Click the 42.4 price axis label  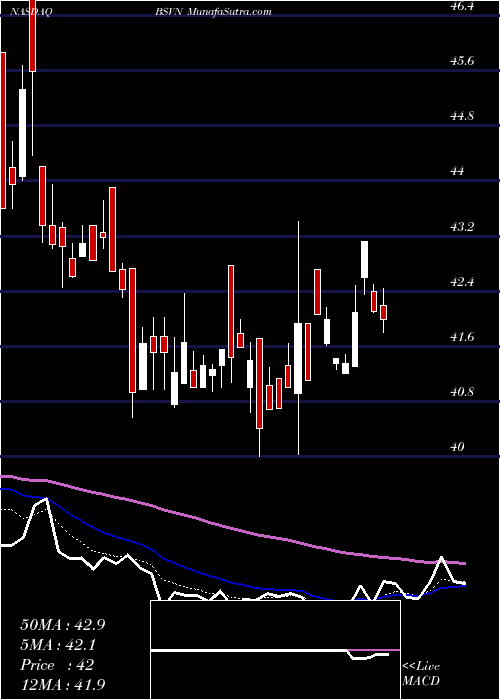click(x=460, y=282)
